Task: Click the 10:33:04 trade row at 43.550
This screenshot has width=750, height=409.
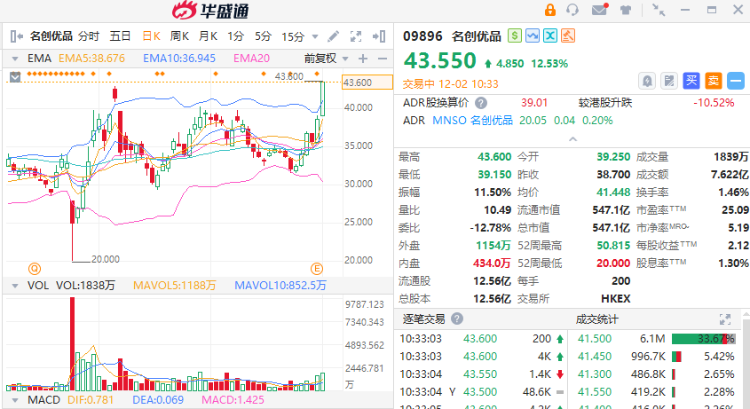Action: [x=482, y=374]
